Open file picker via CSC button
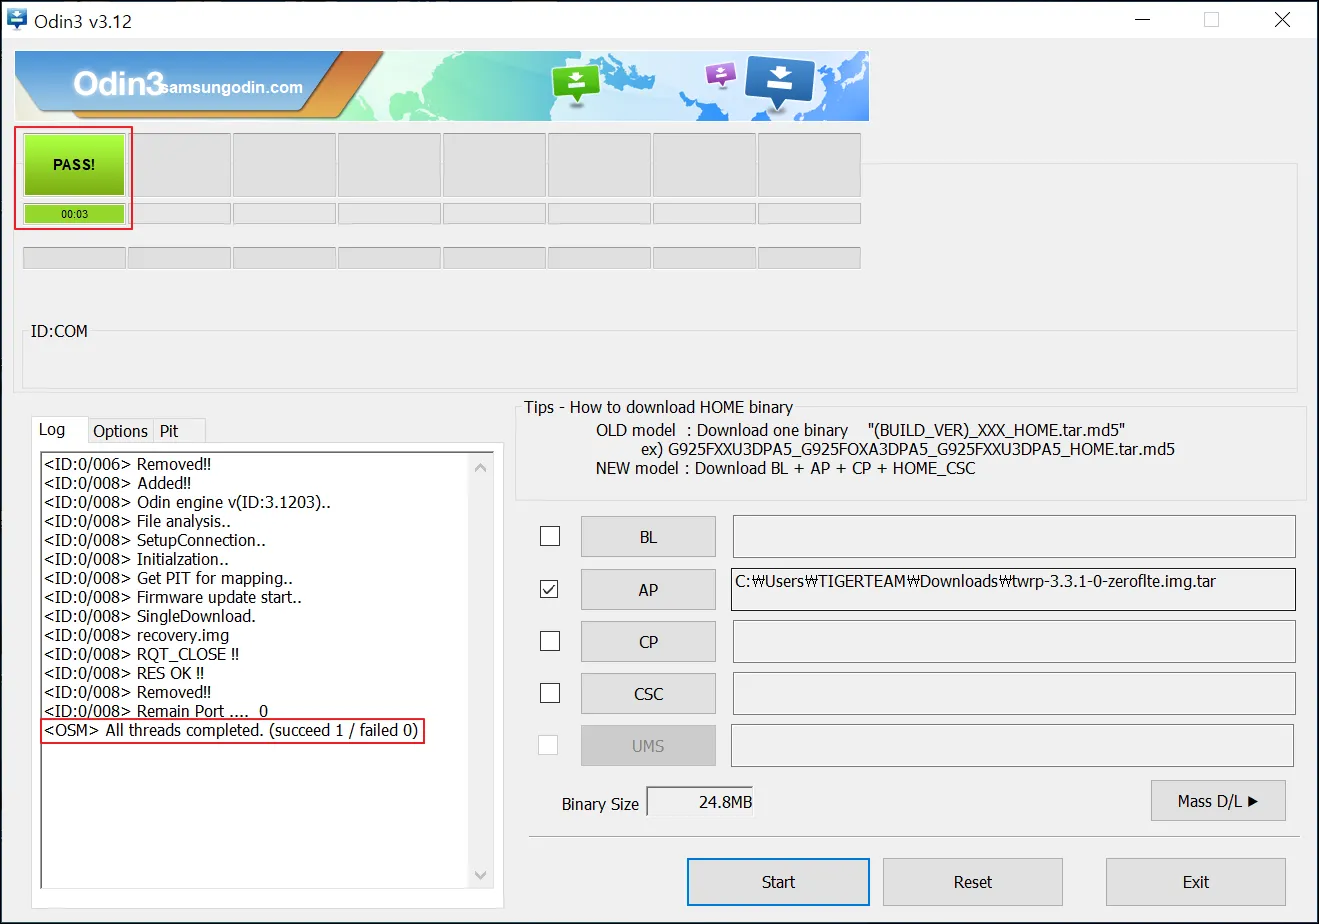 [648, 694]
